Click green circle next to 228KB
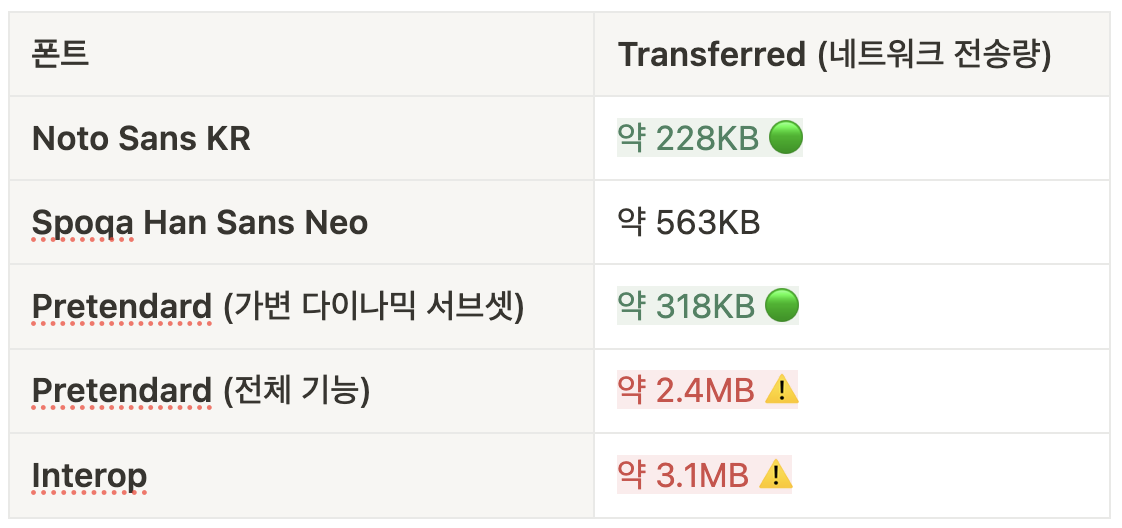The image size is (1122, 528). [785, 139]
